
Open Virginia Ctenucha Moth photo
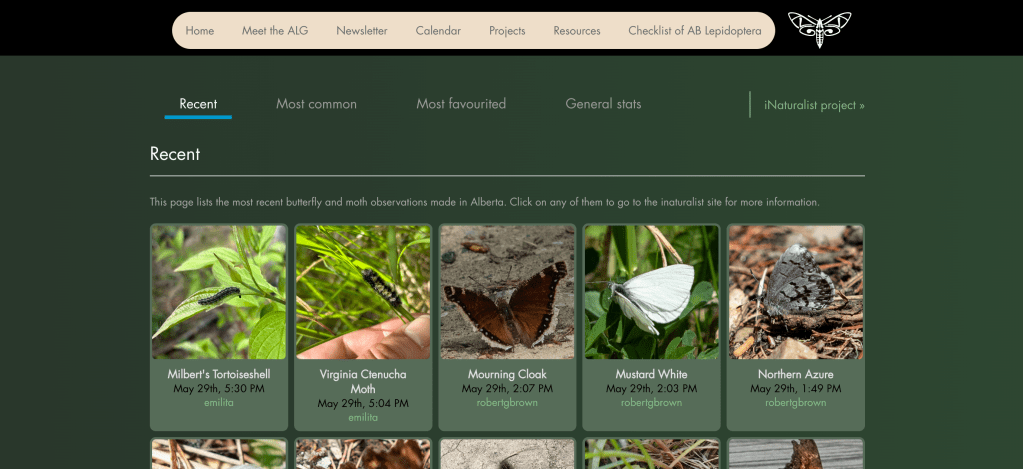pos(363,292)
